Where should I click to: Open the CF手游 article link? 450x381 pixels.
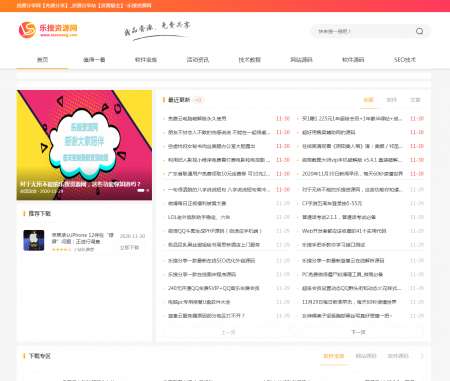click(332, 203)
